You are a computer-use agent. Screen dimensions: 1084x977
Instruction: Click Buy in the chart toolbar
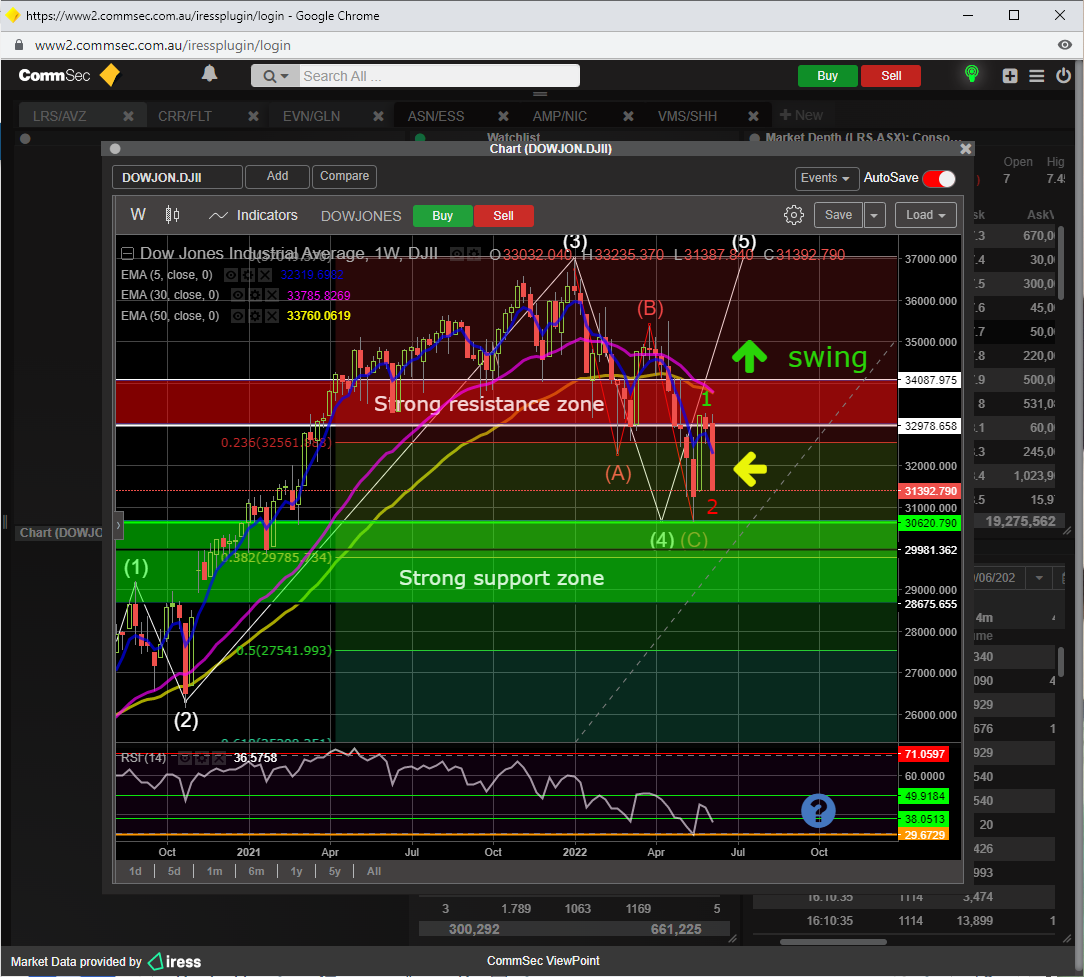pos(442,216)
